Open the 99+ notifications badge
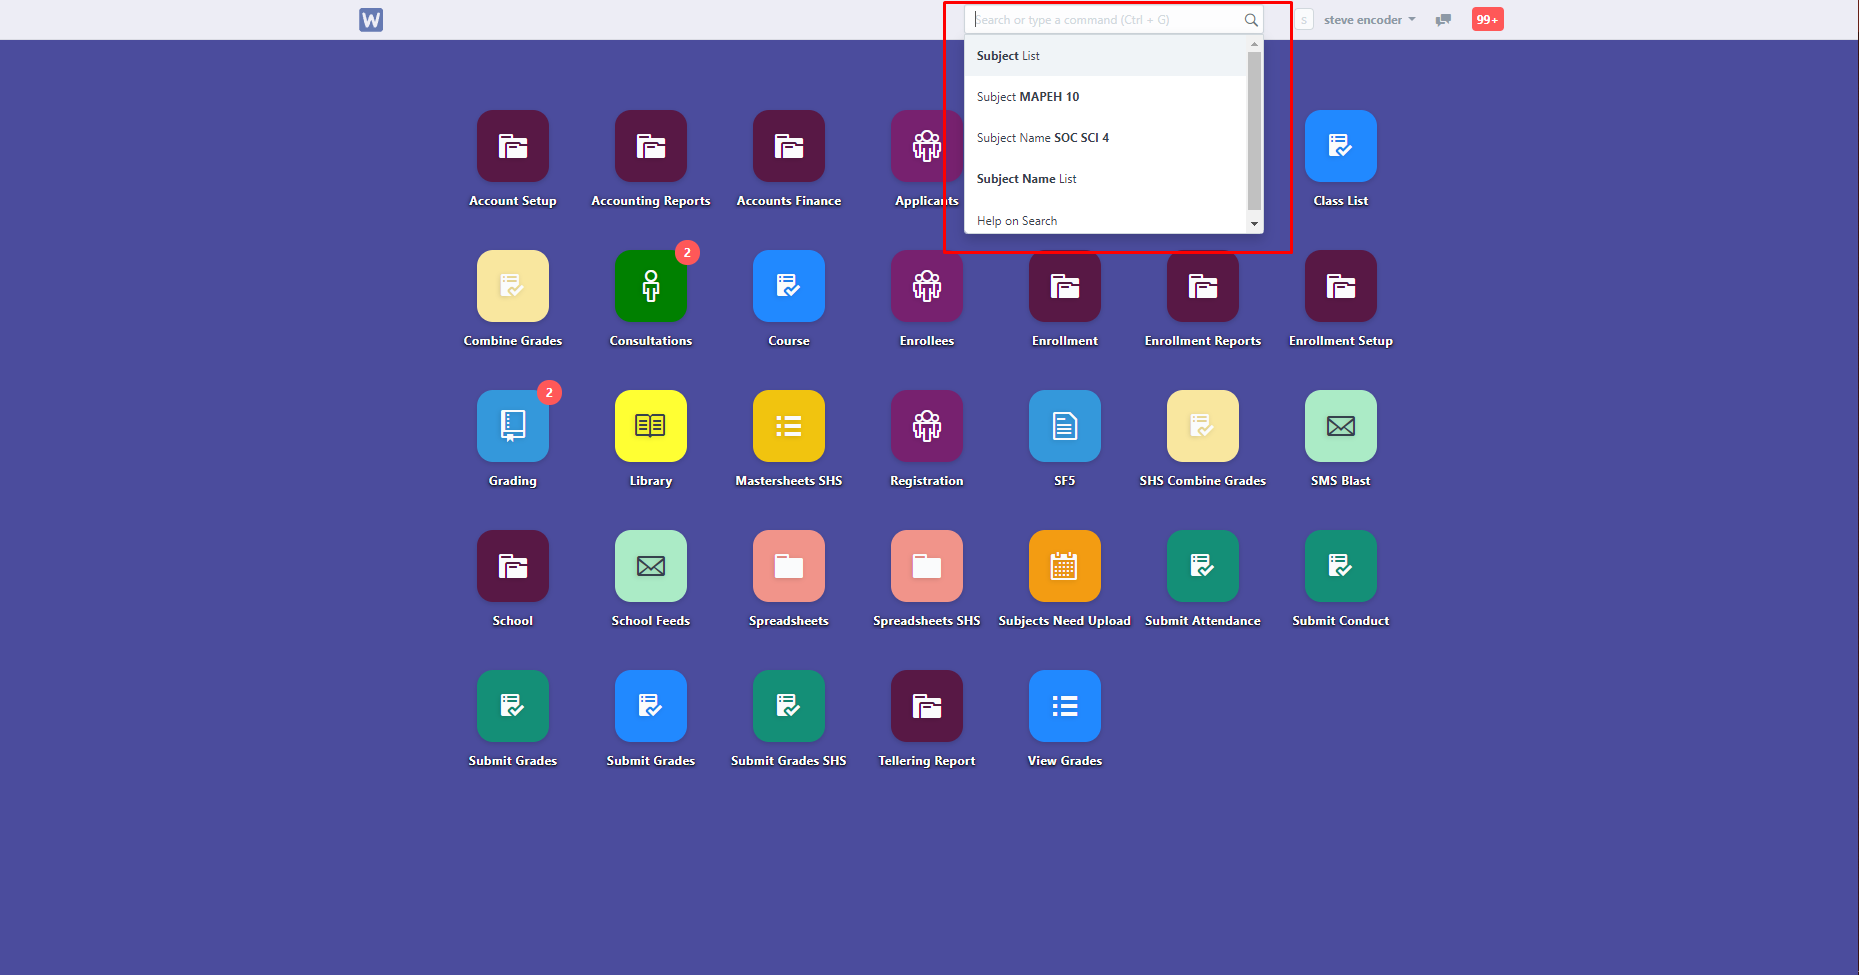 (1487, 20)
